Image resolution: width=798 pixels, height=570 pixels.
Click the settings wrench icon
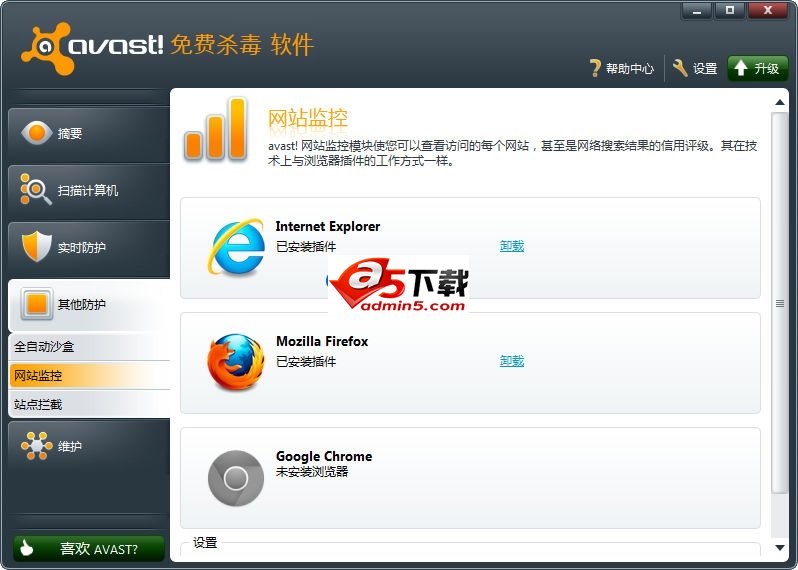pyautogui.click(x=680, y=68)
